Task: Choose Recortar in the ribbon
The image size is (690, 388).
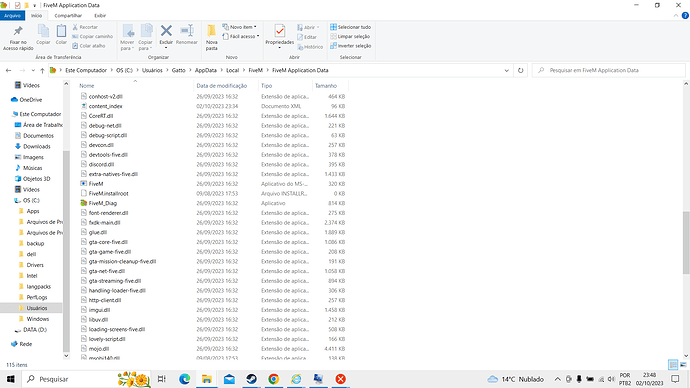Action: coord(85,27)
